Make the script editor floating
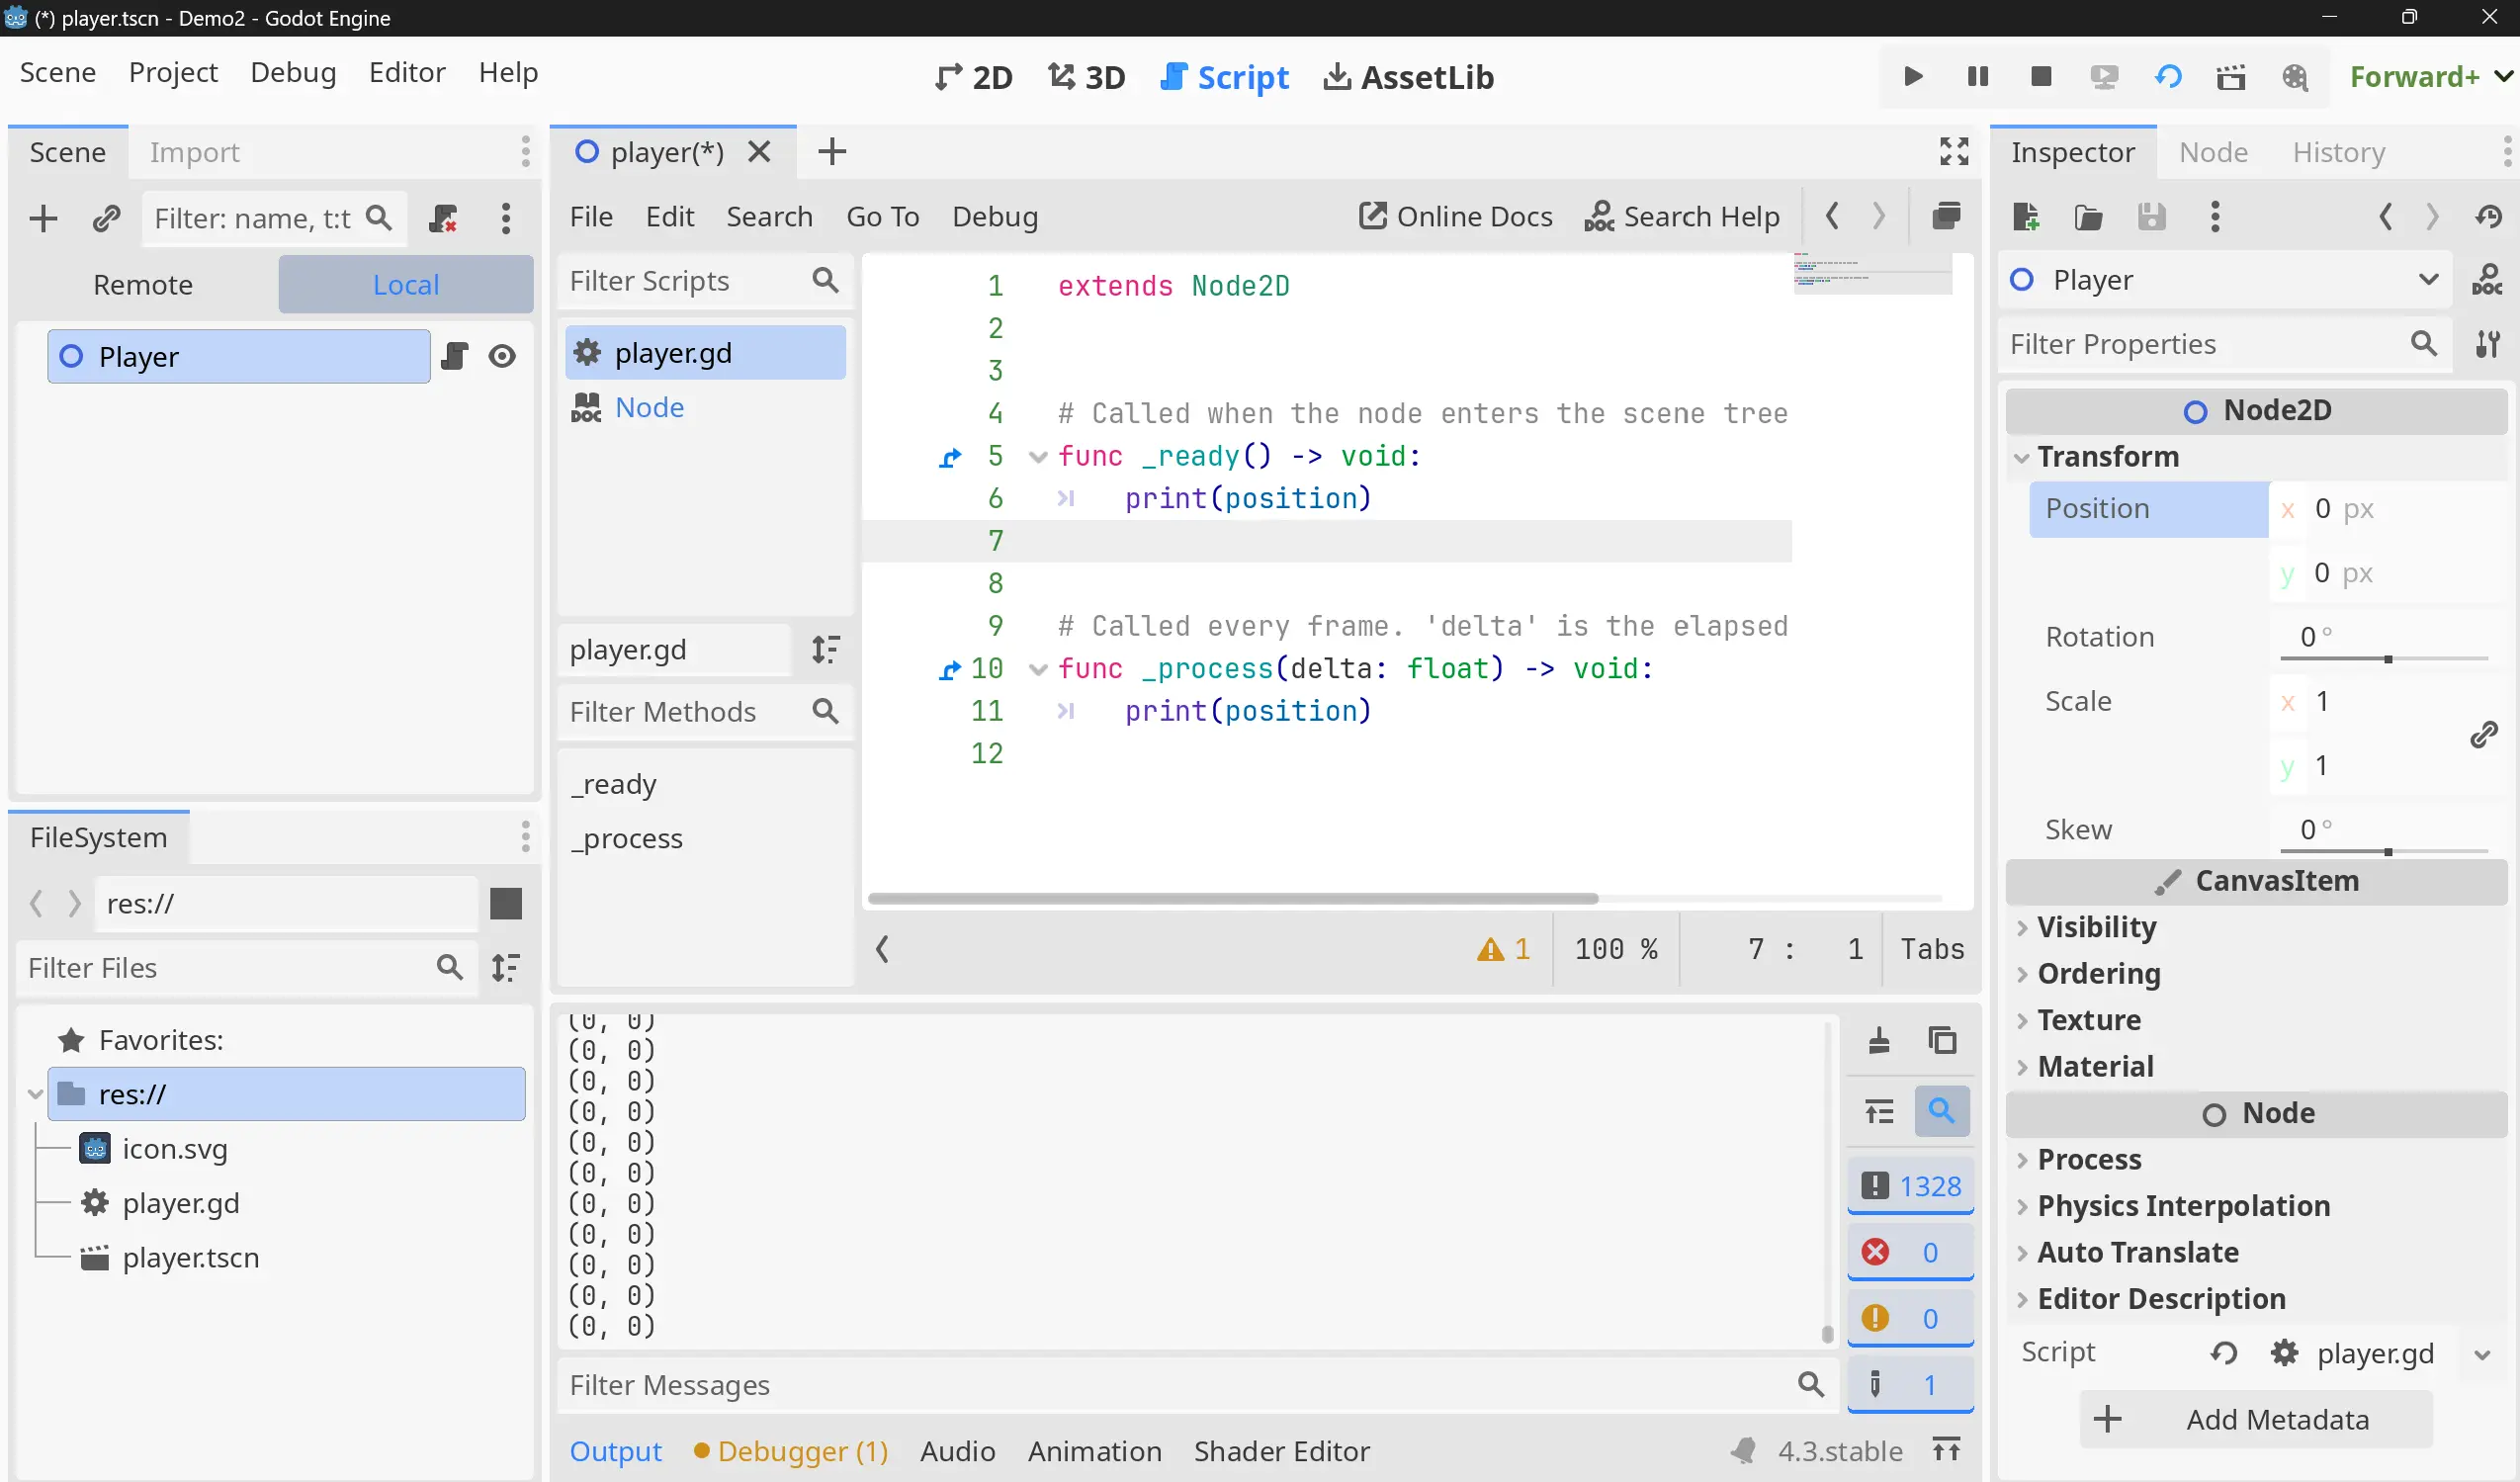The height and width of the screenshot is (1482, 2520). pyautogui.click(x=1946, y=216)
